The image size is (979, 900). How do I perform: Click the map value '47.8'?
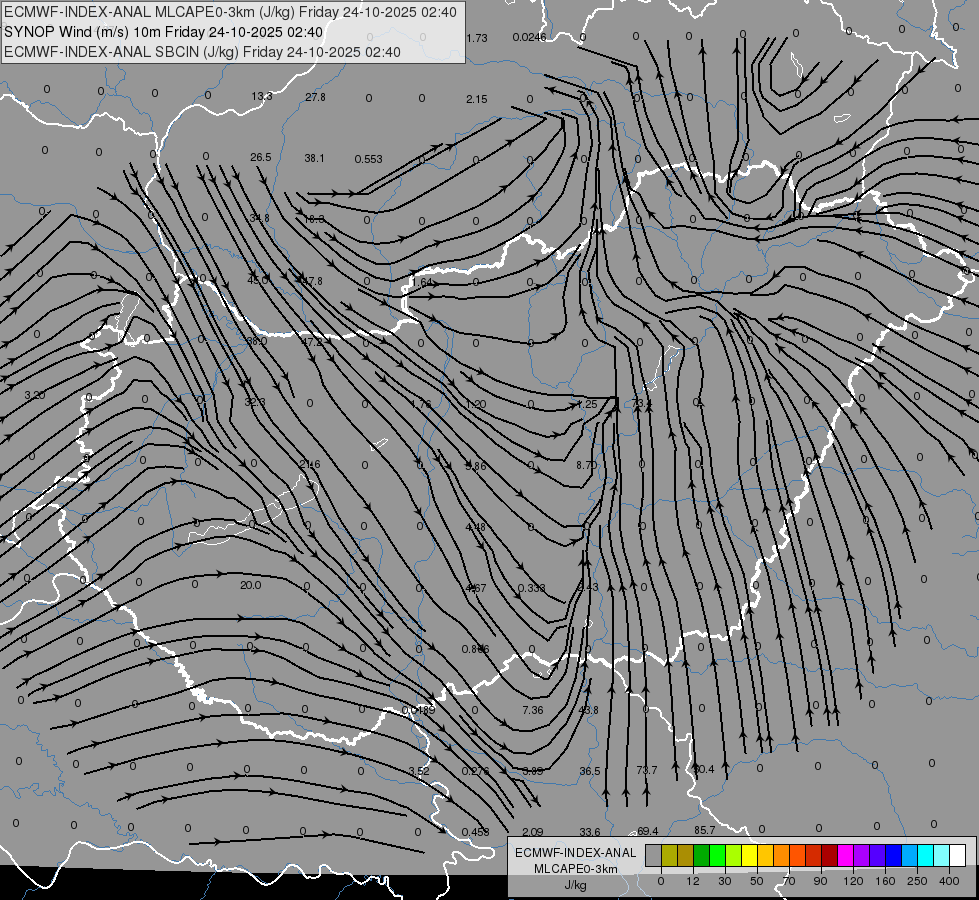[x=312, y=281]
